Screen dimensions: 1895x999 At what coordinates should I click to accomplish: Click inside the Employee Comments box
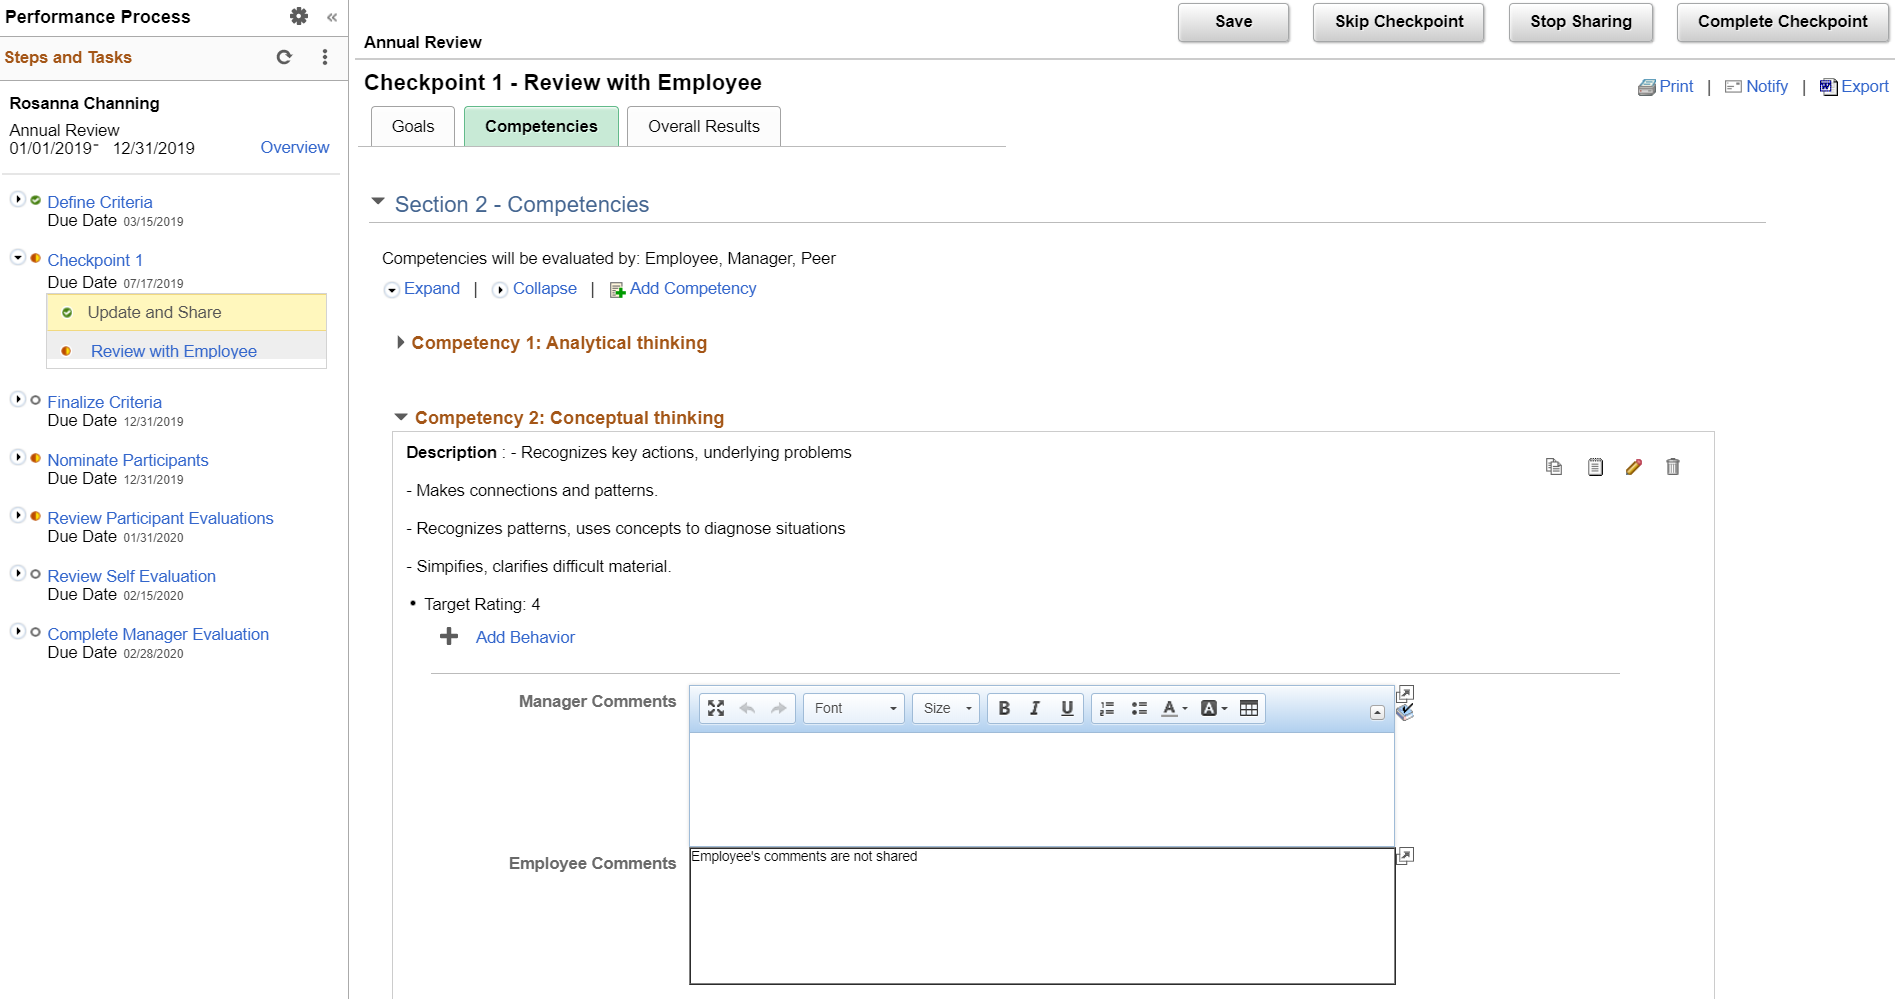coord(1042,916)
